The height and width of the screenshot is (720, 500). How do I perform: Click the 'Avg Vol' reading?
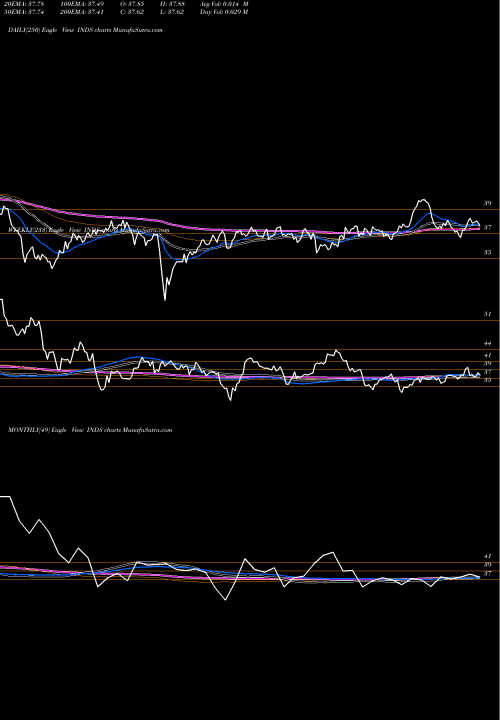tap(224, 4)
